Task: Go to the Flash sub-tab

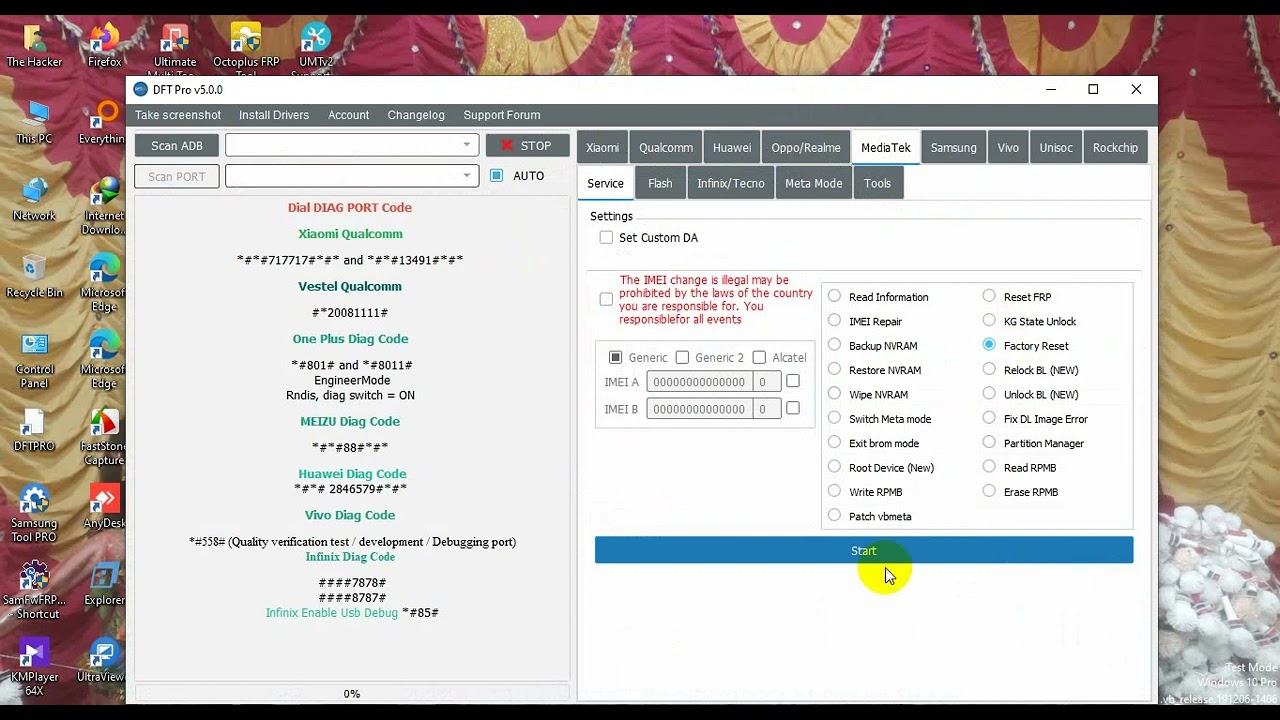Action: (x=660, y=184)
